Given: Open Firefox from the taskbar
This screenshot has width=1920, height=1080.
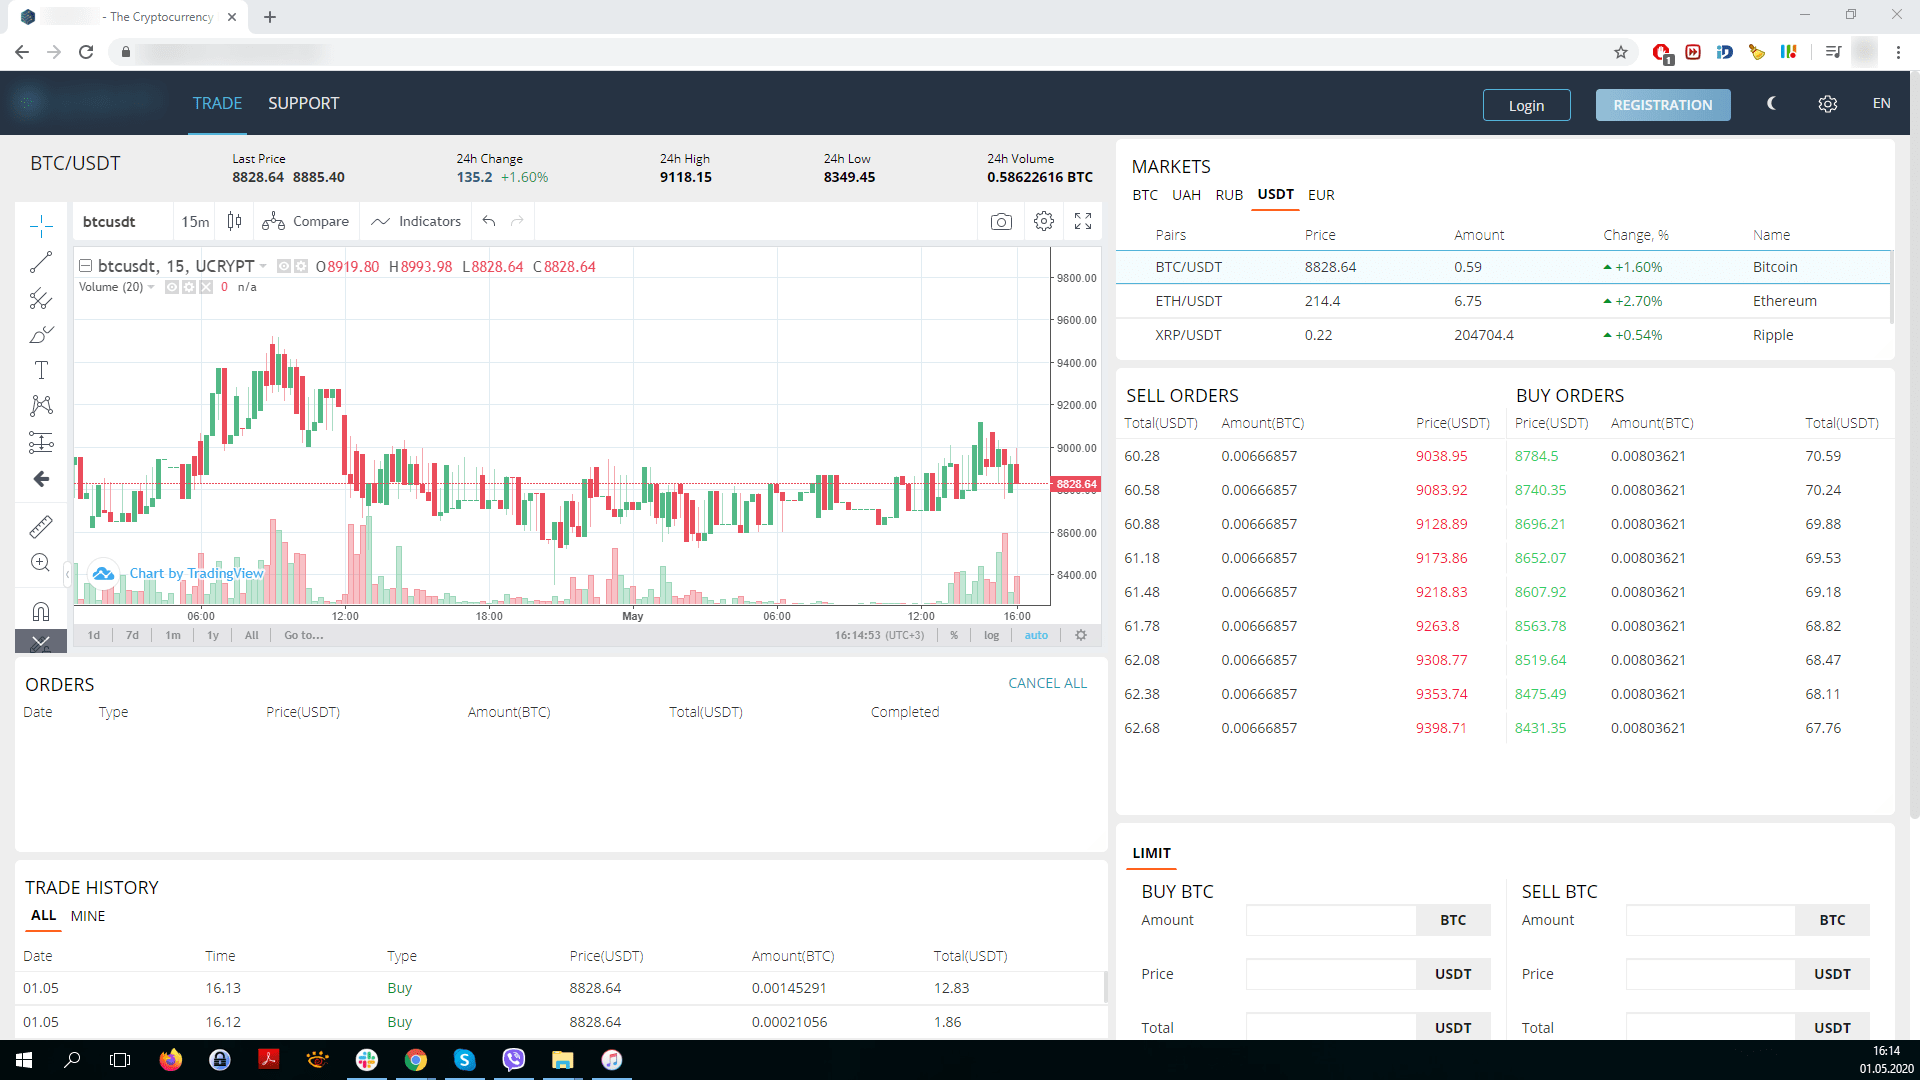Looking at the screenshot, I should tap(171, 1060).
